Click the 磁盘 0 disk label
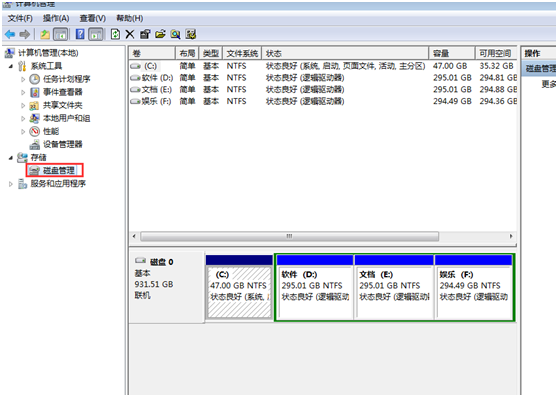Image resolution: width=558 pixels, height=397 pixels. pos(161,262)
